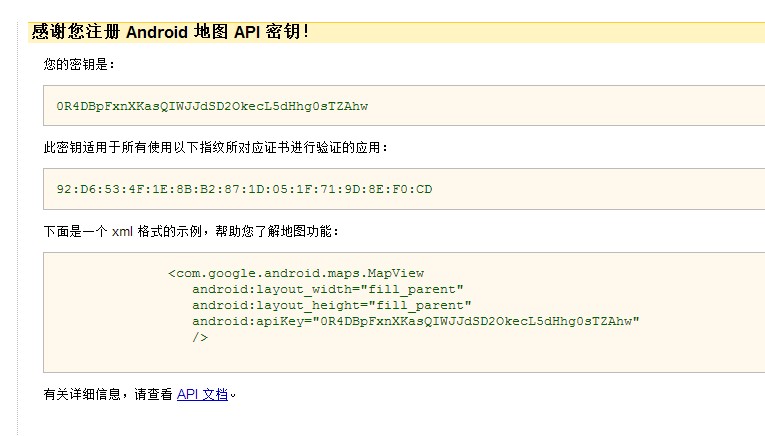Click the text 有关详细信息，请查看

pos(108,394)
